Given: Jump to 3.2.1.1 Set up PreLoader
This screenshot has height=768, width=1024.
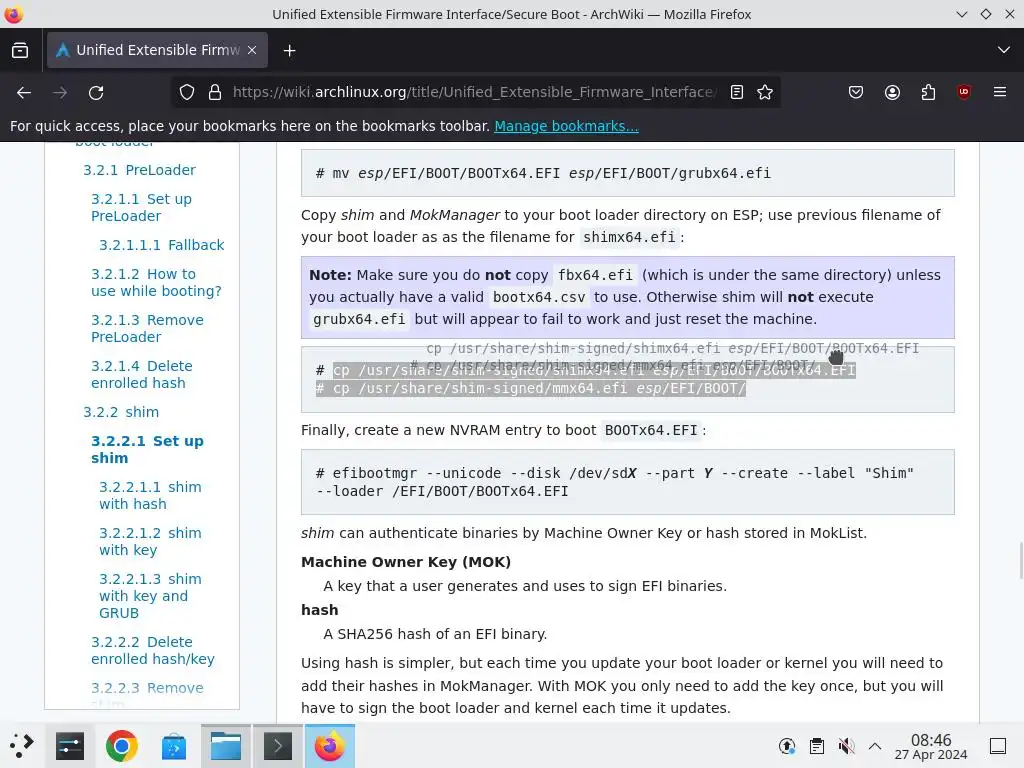Looking at the screenshot, I should pos(141,207).
